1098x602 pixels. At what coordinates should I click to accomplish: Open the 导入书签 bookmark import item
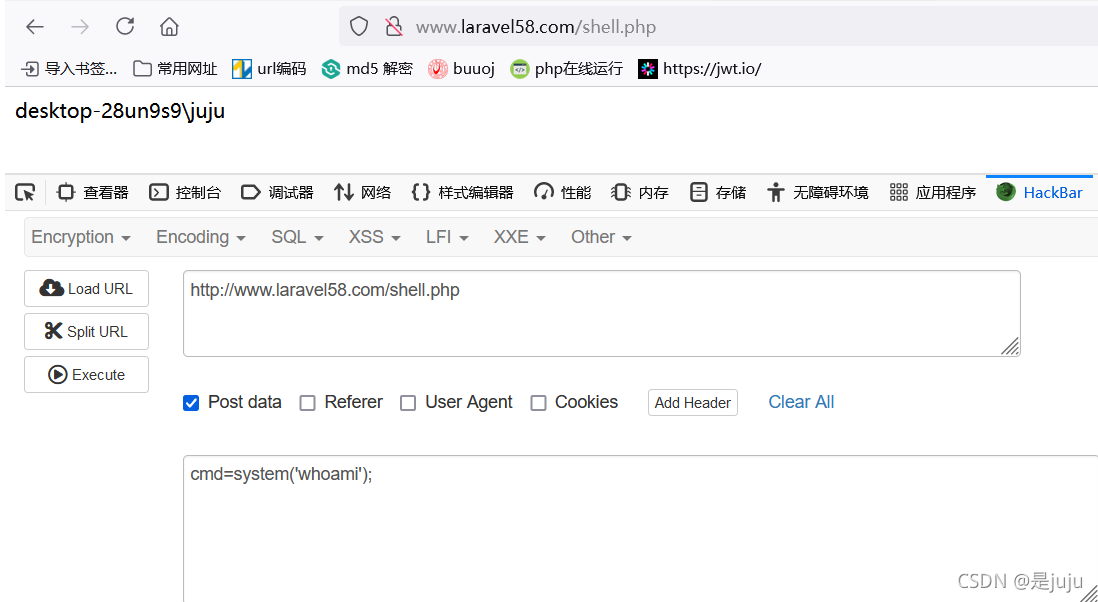point(69,69)
